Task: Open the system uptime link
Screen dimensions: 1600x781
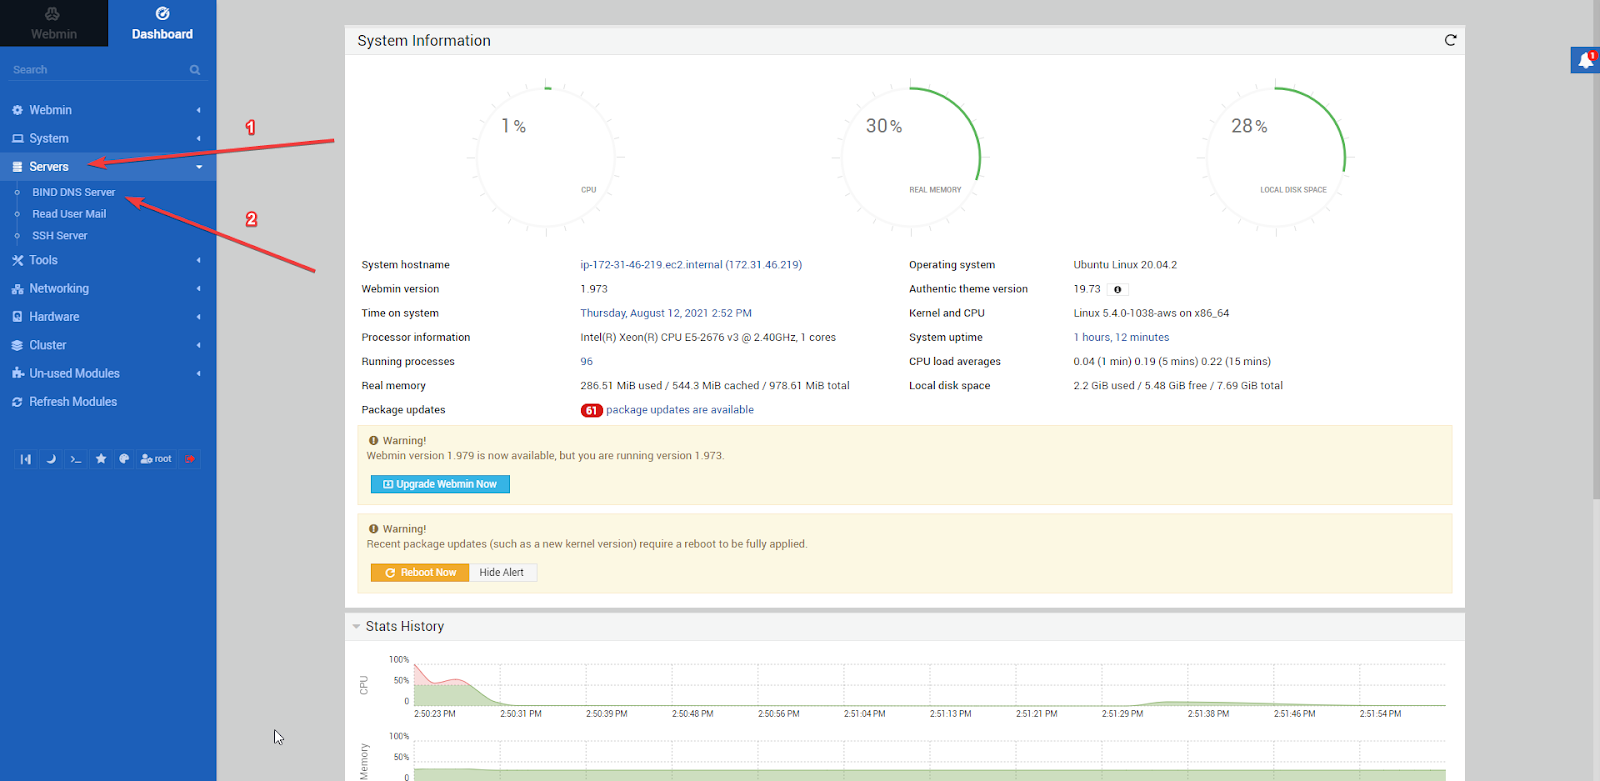Action: pyautogui.click(x=1121, y=338)
